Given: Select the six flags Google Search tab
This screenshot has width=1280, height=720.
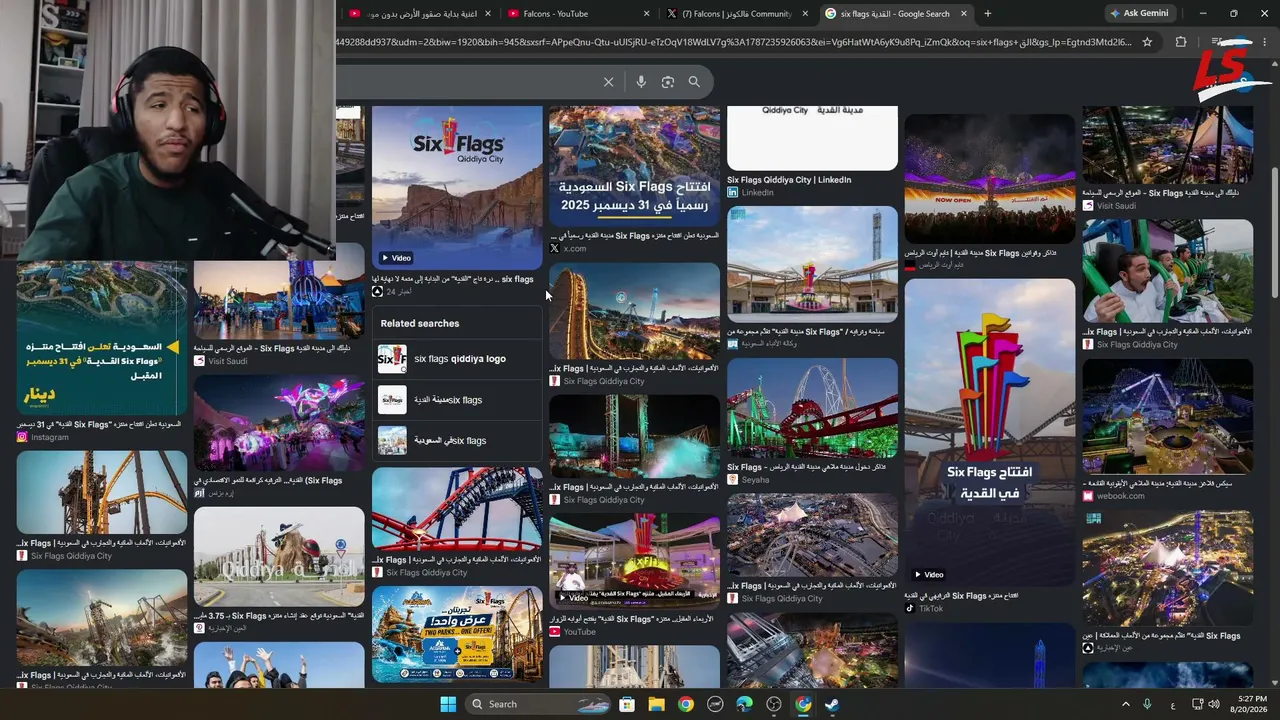Looking at the screenshot, I should click(x=897, y=14).
